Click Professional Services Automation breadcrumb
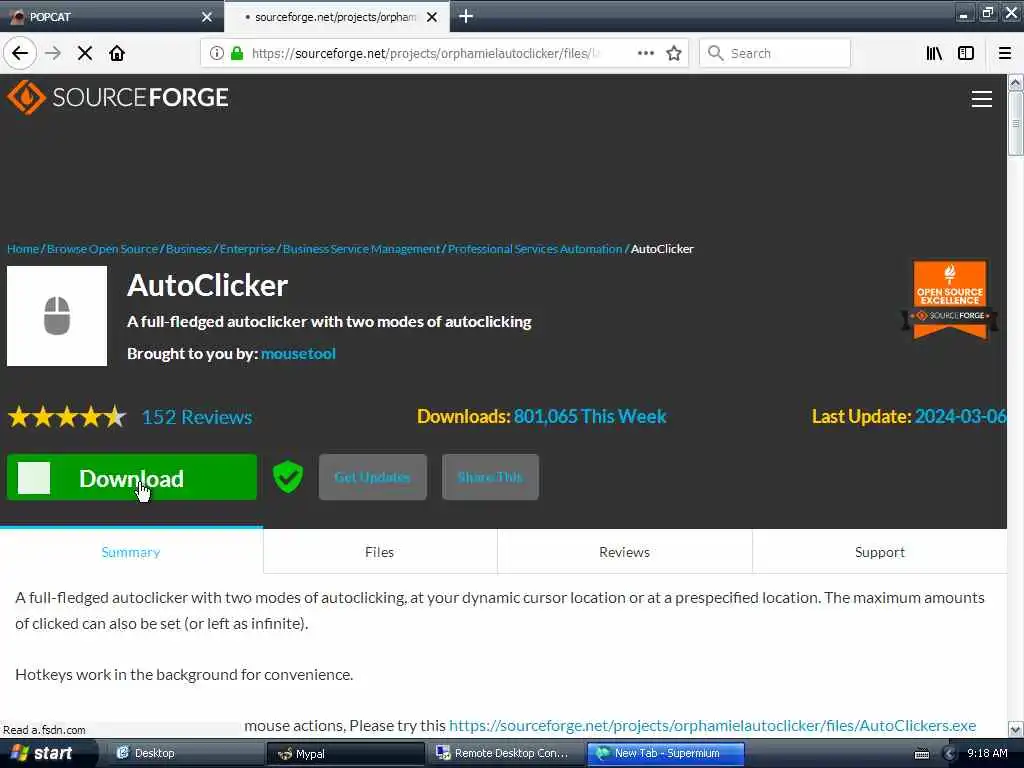1024x768 pixels. click(x=535, y=249)
